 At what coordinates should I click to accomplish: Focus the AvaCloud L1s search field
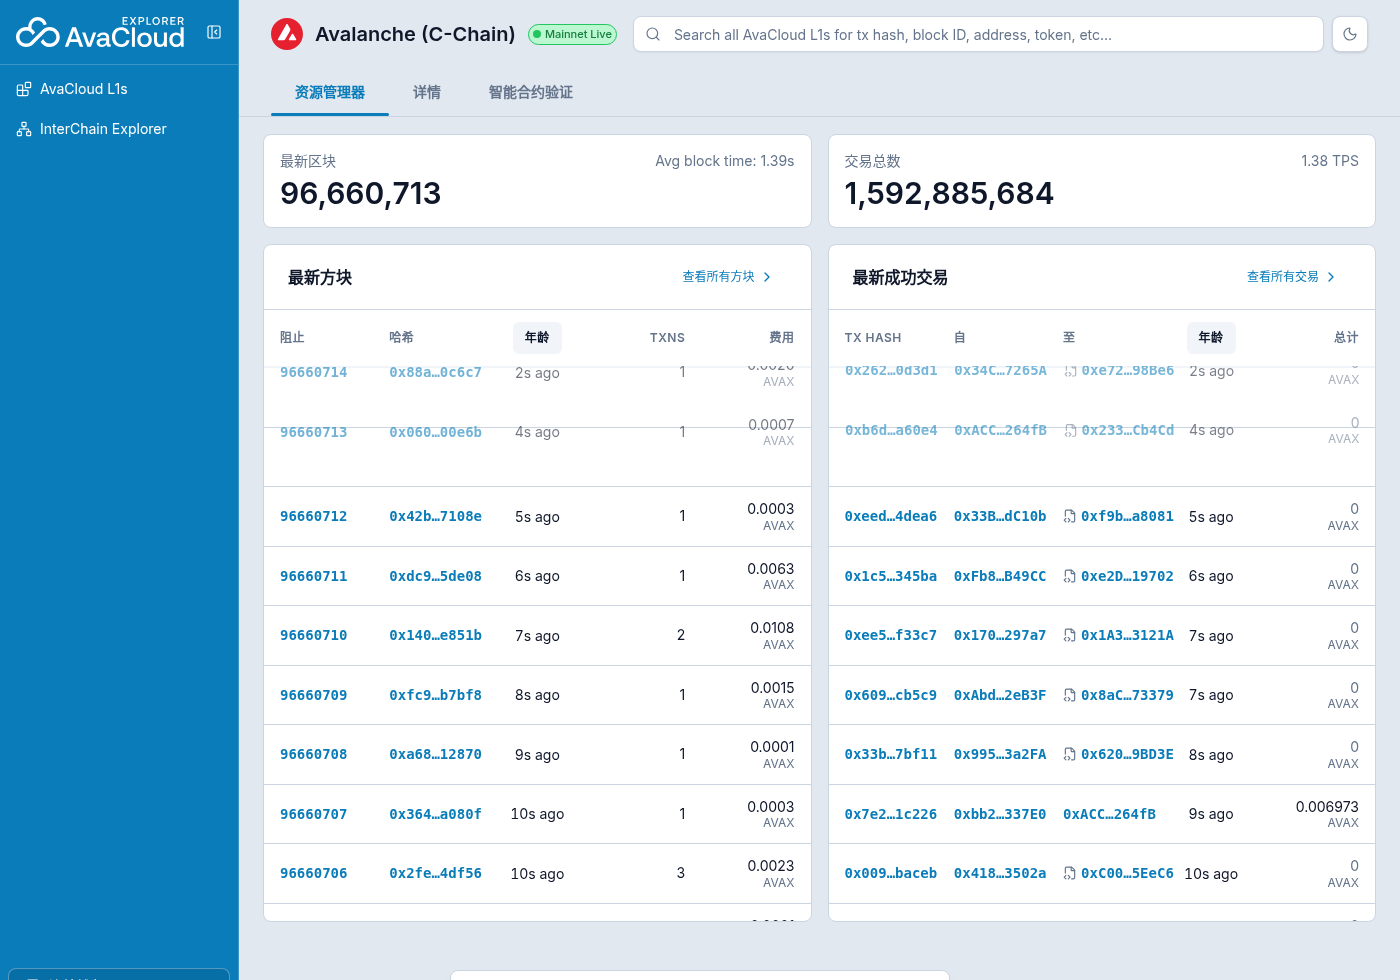(991, 34)
